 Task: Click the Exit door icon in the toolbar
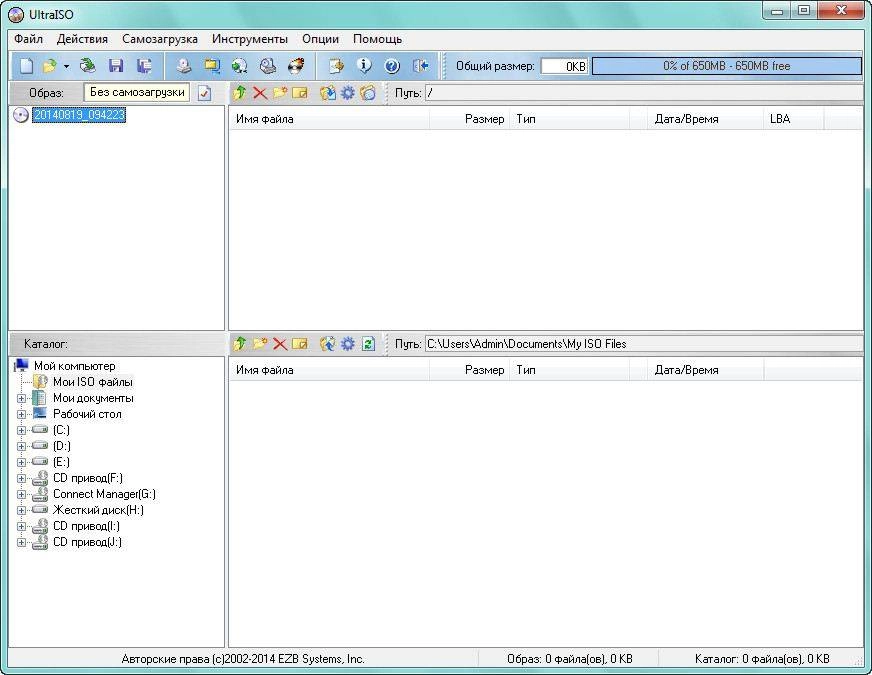coord(420,66)
